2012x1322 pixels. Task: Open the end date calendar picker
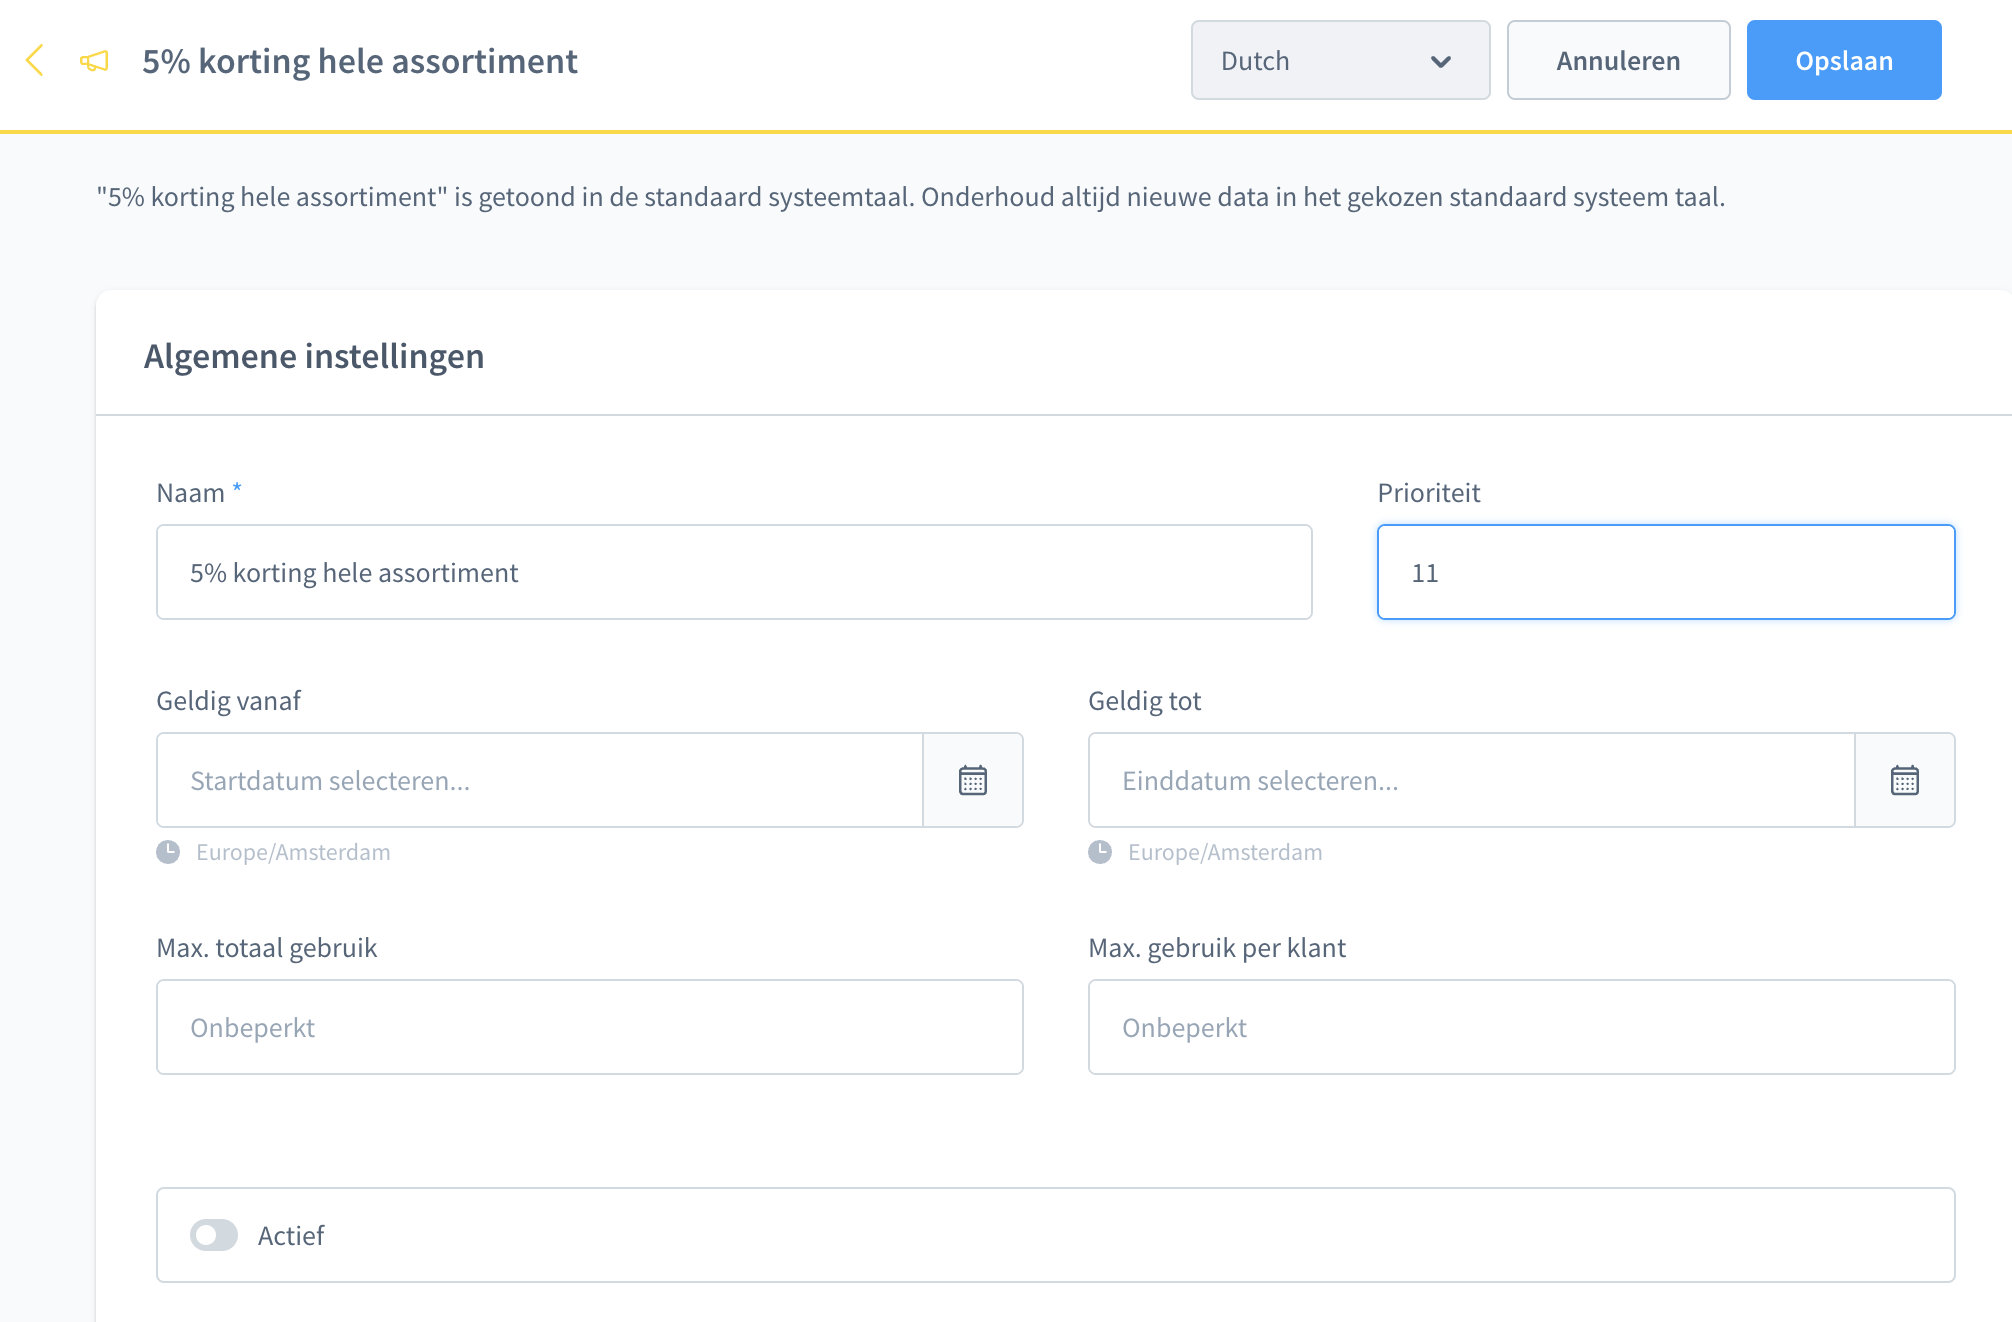pos(1904,780)
